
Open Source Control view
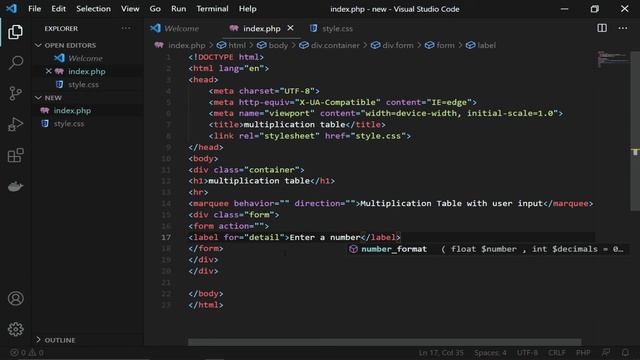click(x=15, y=93)
